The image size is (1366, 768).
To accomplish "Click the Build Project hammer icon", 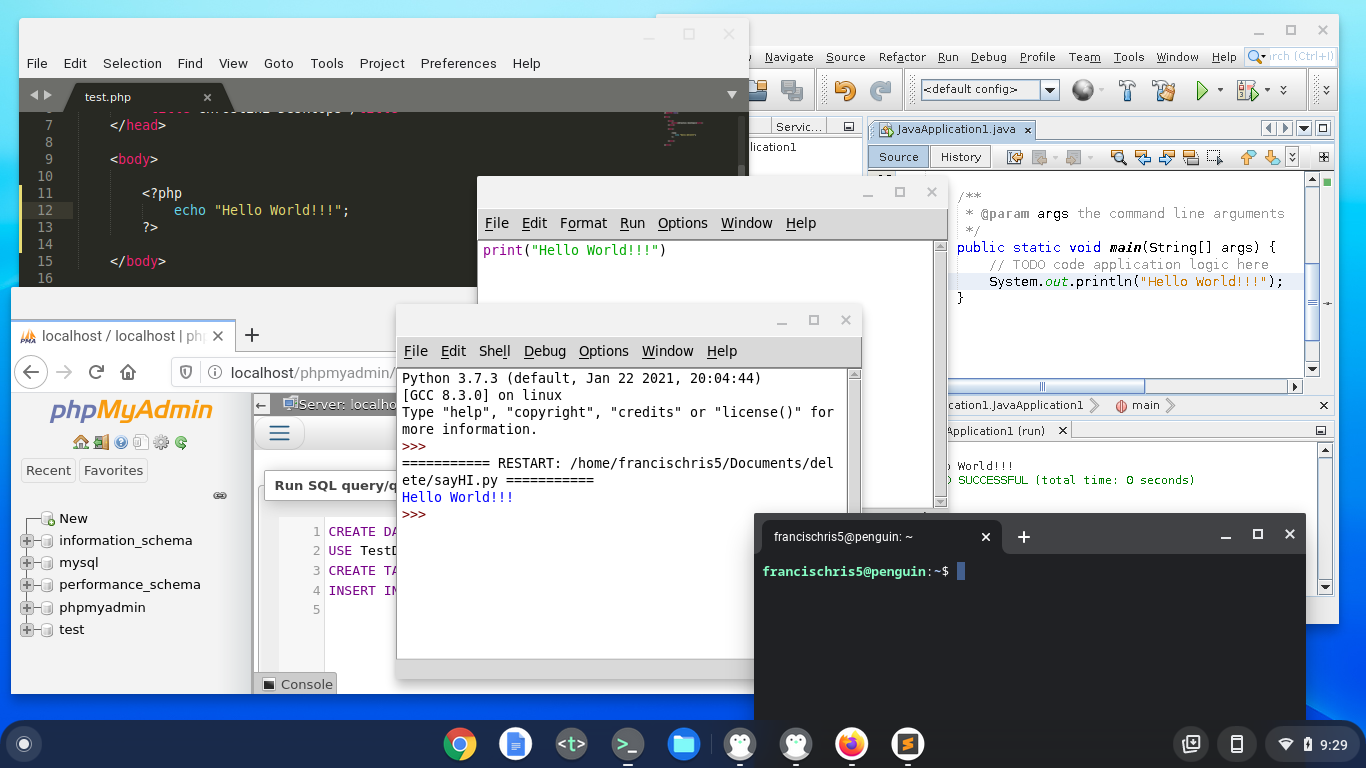I will coord(1127,90).
